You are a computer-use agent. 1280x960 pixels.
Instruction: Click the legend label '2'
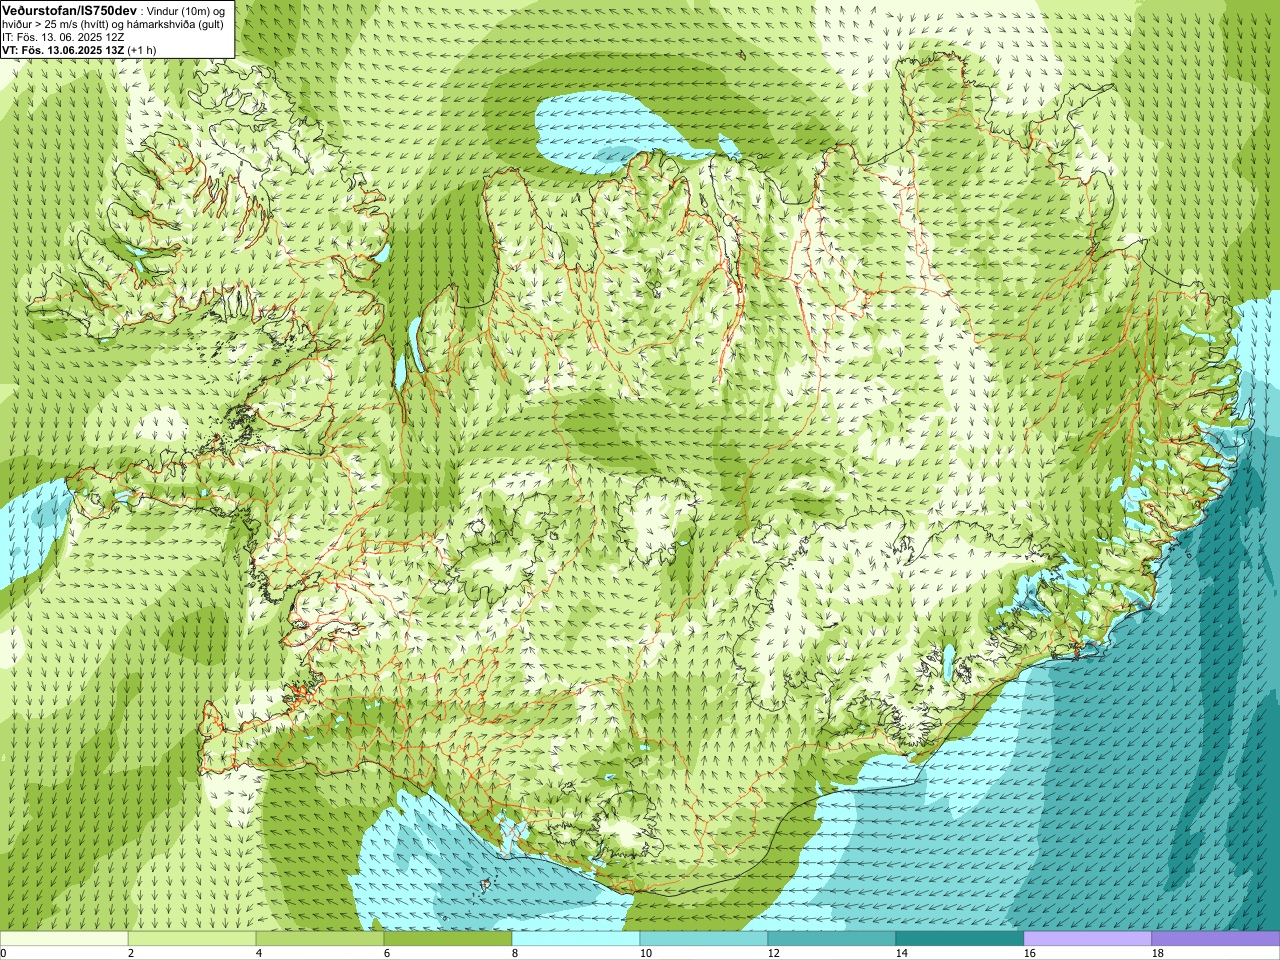[131, 953]
